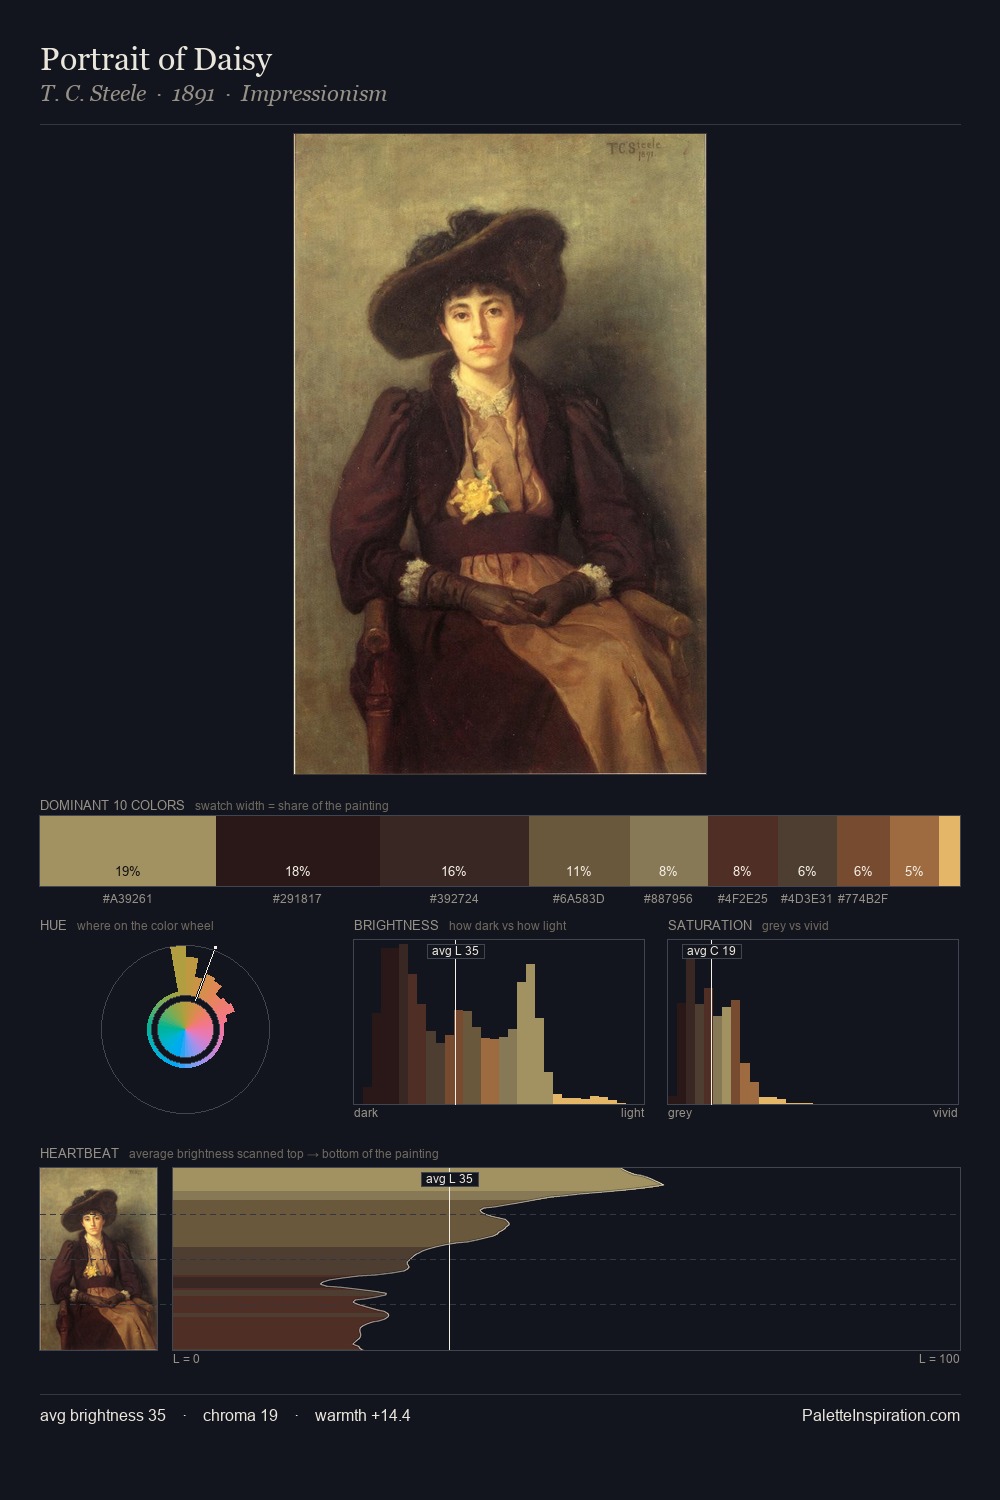Click the #A39261 tan swatch labeled 19%
Viewport: 1000px width, 1500px height.
coord(128,851)
